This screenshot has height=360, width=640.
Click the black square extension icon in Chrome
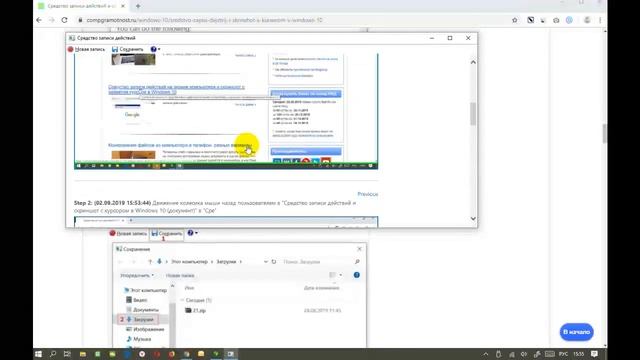[x=531, y=20]
